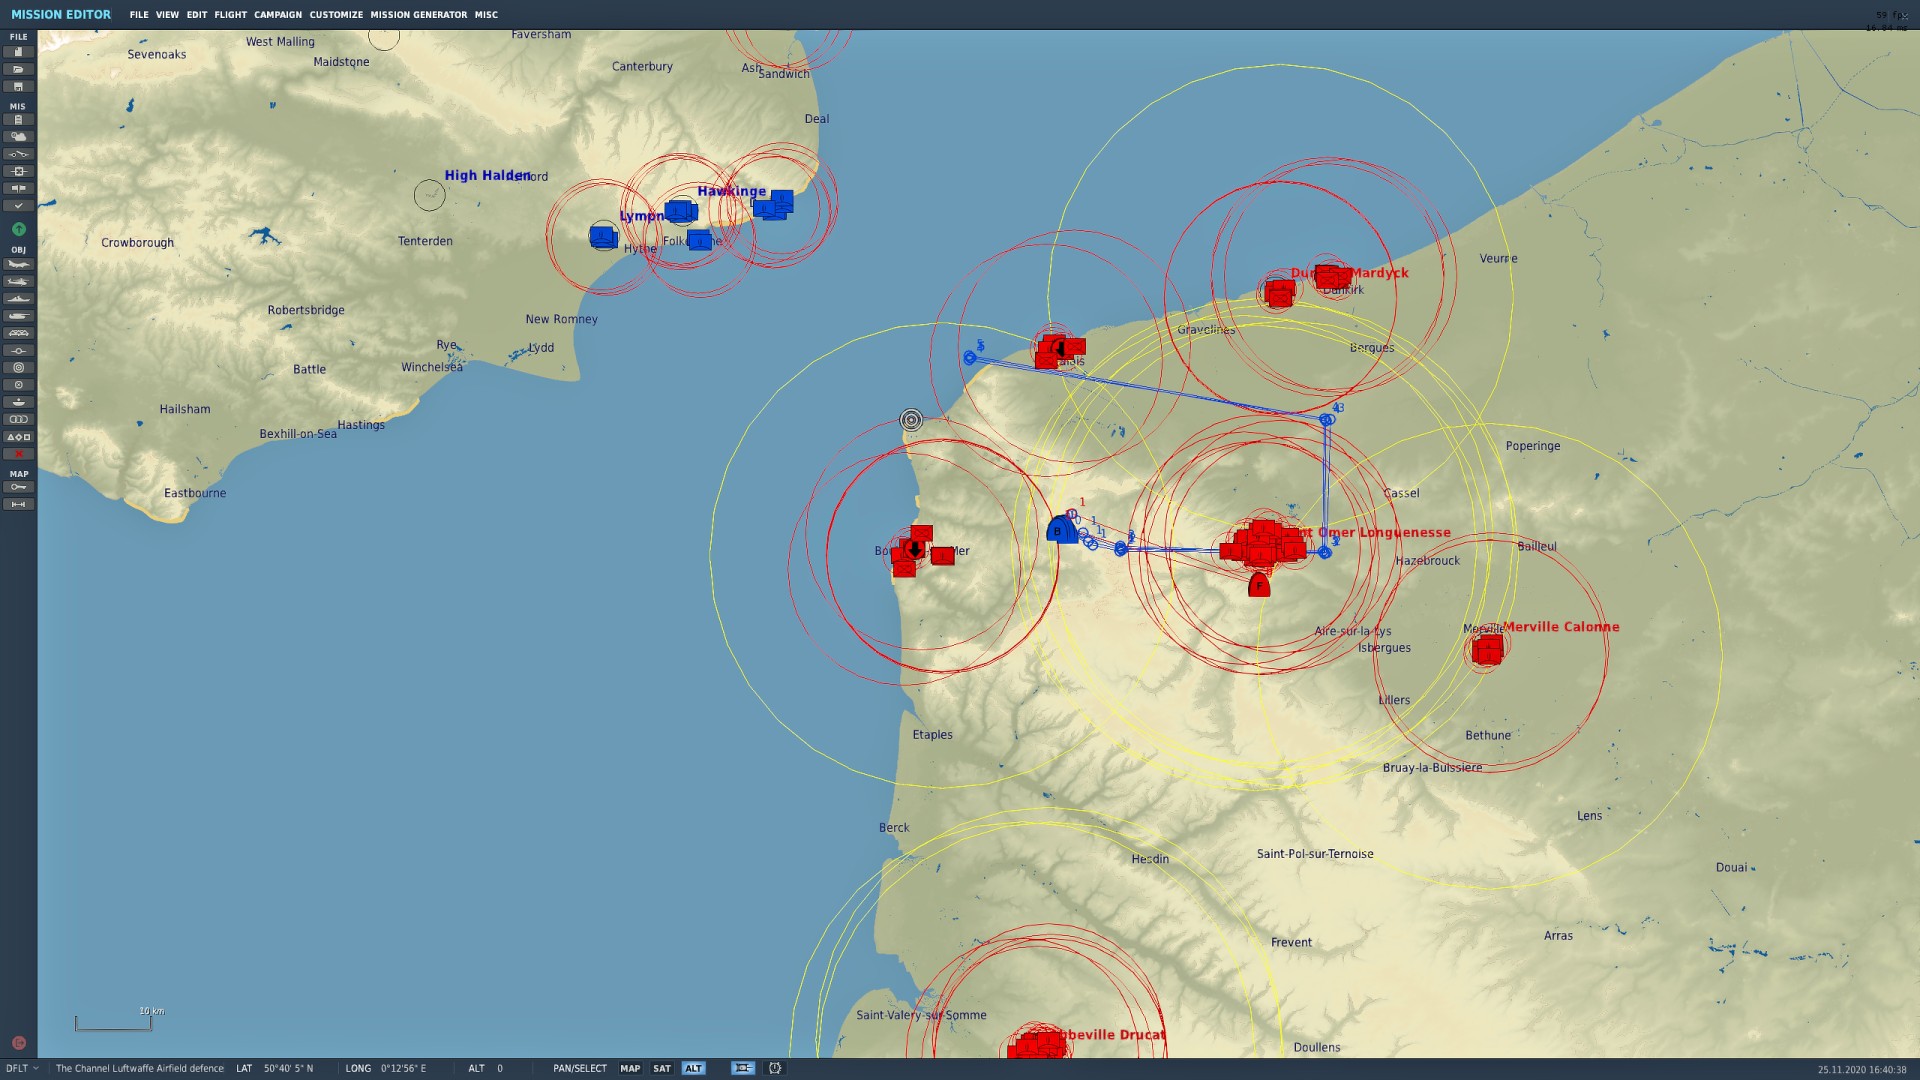Open the weather settings cloud icon
Screen dimensions: 1920x1080
[x=18, y=137]
